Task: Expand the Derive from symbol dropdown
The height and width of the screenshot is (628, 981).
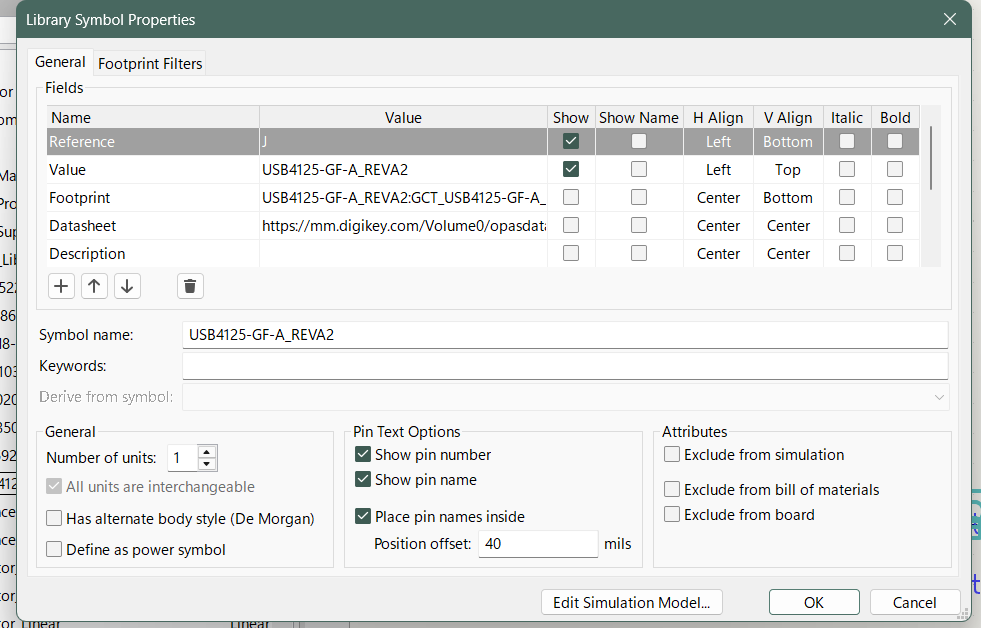Action: 938,397
